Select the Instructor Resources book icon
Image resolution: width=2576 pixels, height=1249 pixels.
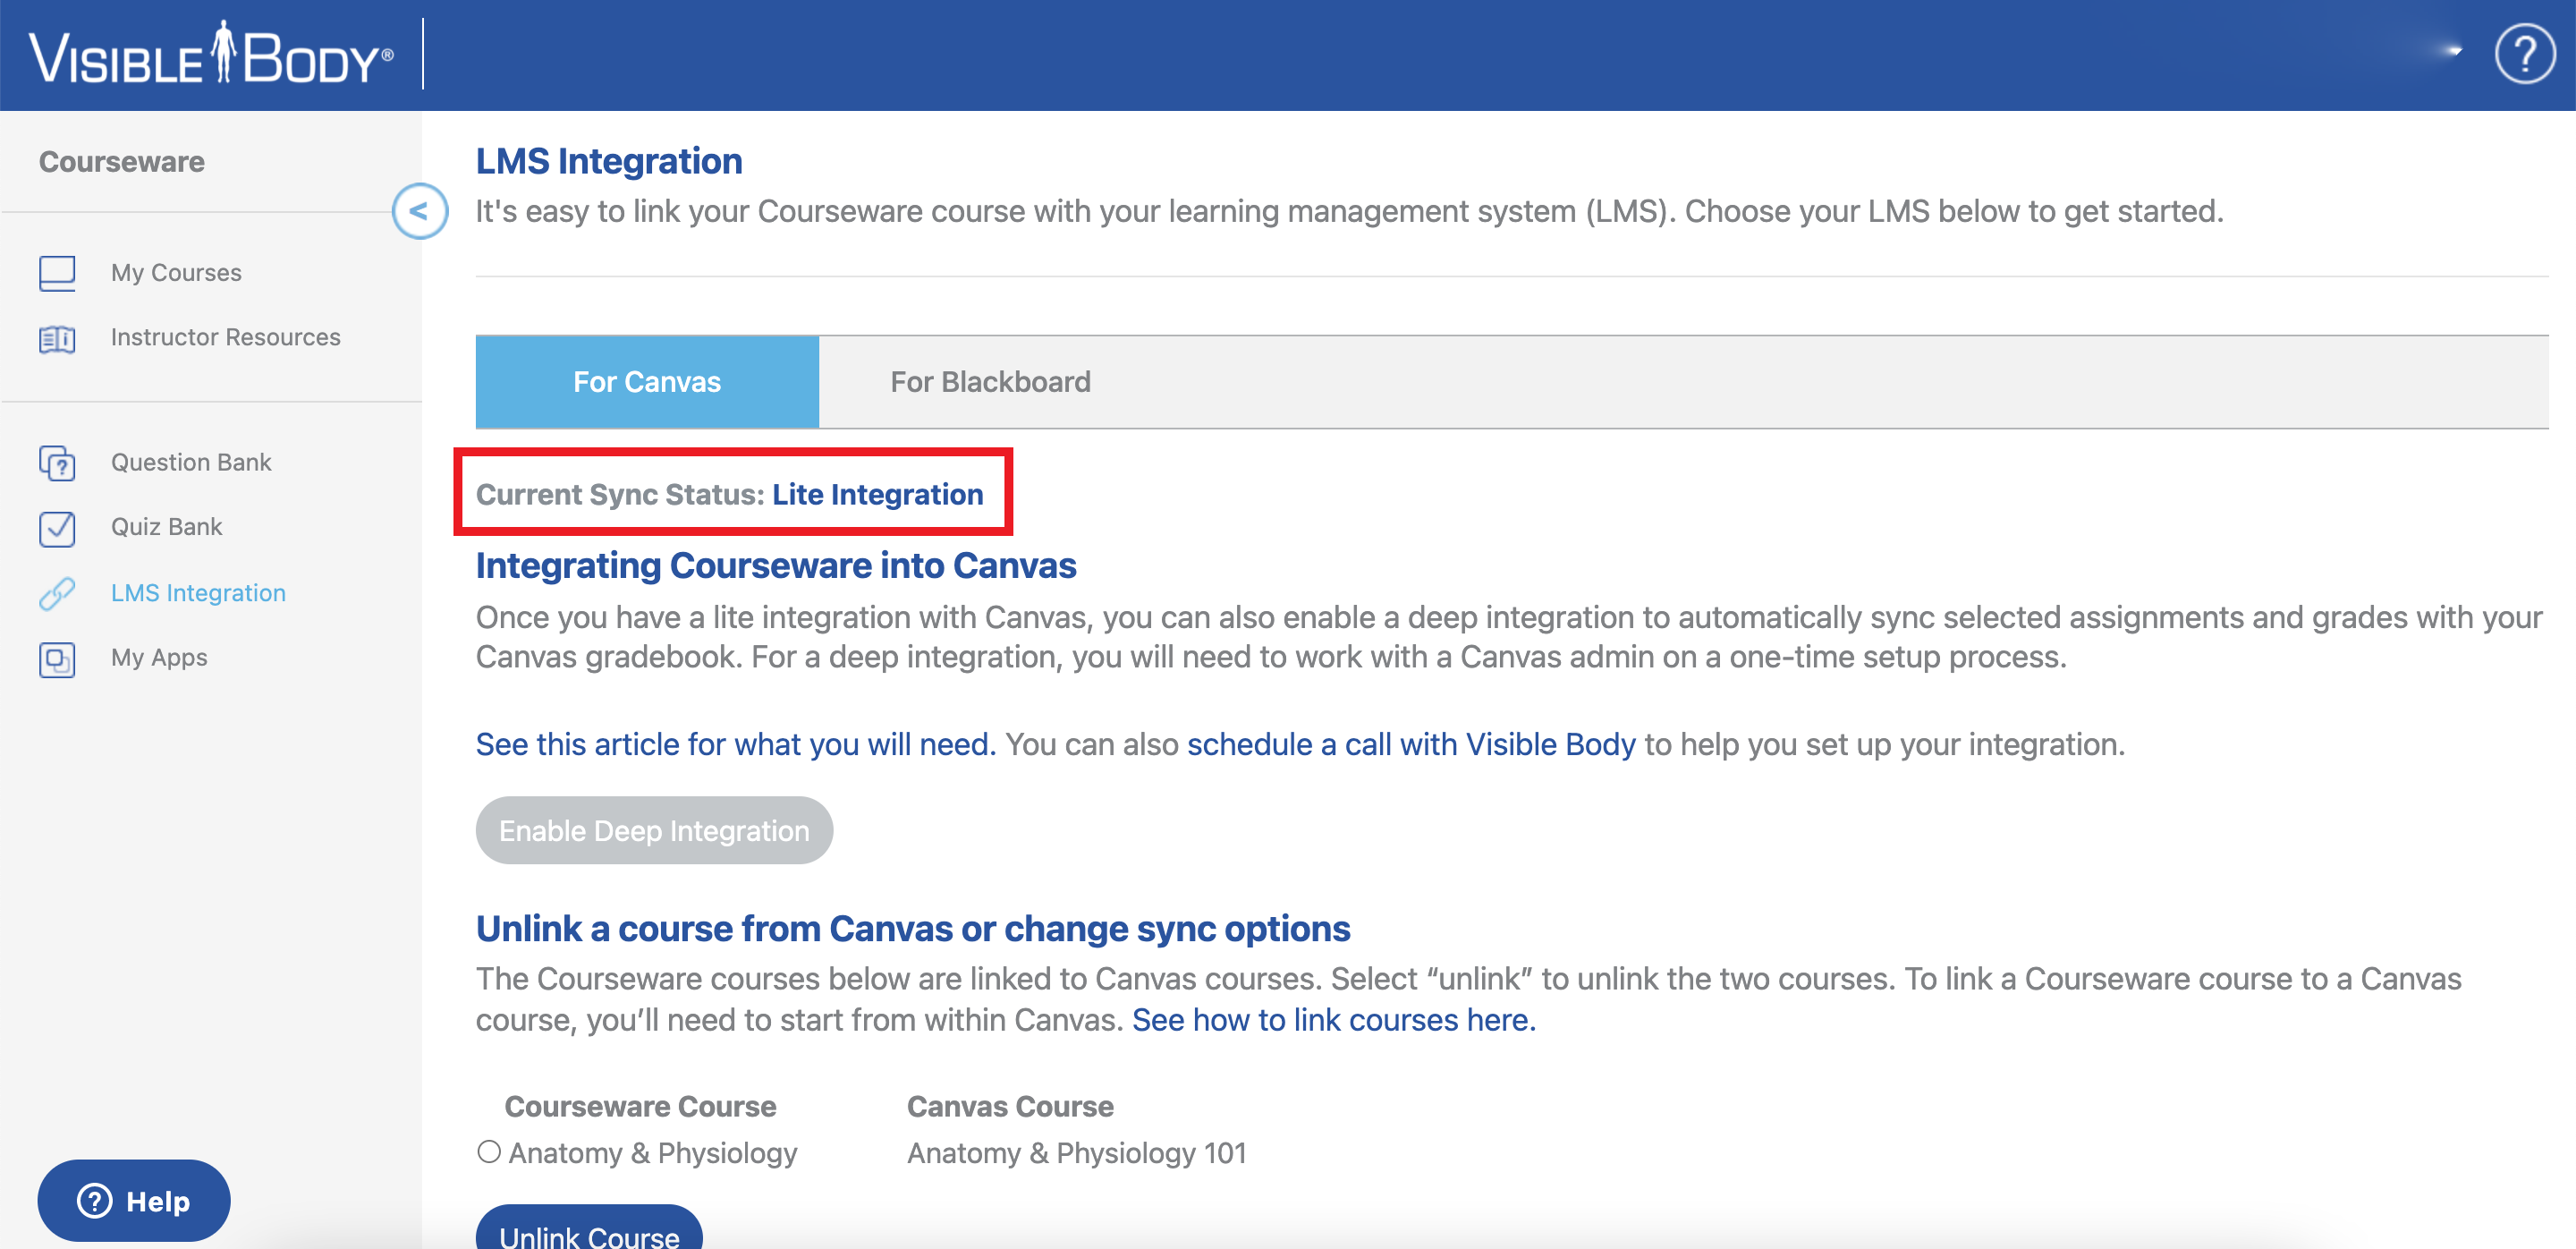coord(57,338)
